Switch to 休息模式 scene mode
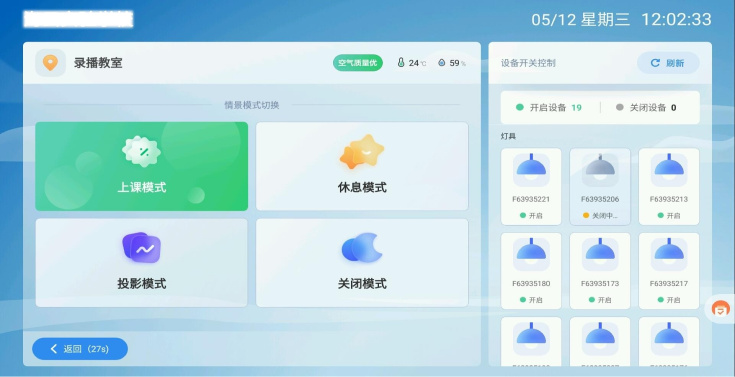The height and width of the screenshot is (377, 735). [362, 166]
